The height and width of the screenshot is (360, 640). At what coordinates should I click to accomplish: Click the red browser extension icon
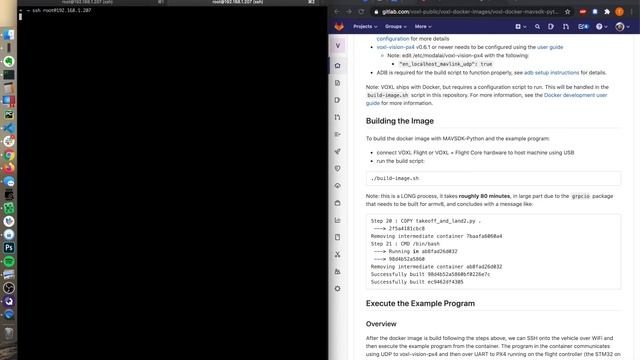(583, 12)
